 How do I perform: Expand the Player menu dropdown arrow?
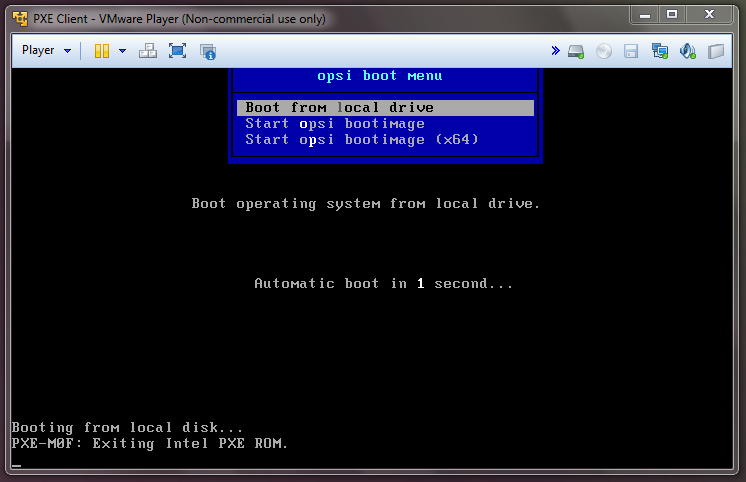[x=67, y=50]
